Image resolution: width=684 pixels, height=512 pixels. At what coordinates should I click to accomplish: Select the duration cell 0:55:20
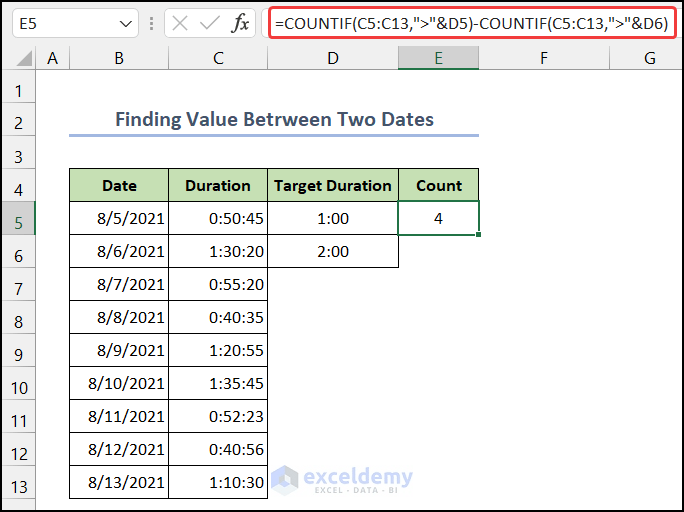click(218, 284)
